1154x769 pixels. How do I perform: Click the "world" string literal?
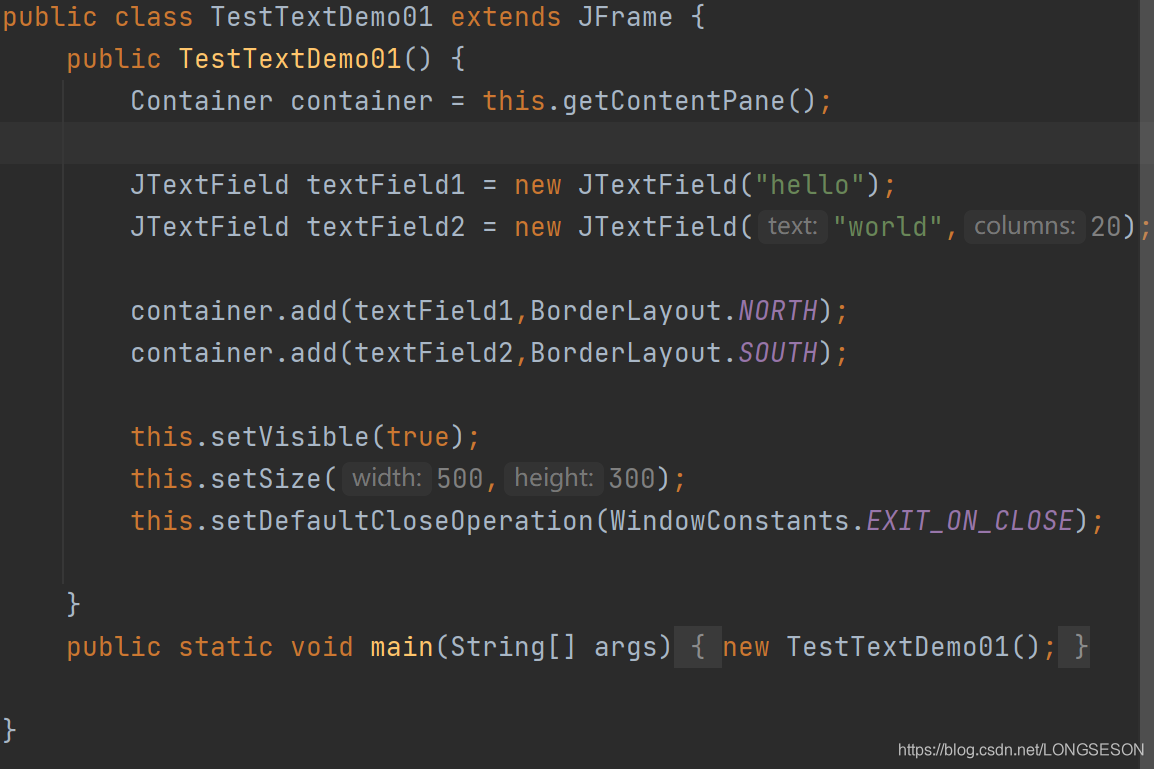(x=888, y=227)
